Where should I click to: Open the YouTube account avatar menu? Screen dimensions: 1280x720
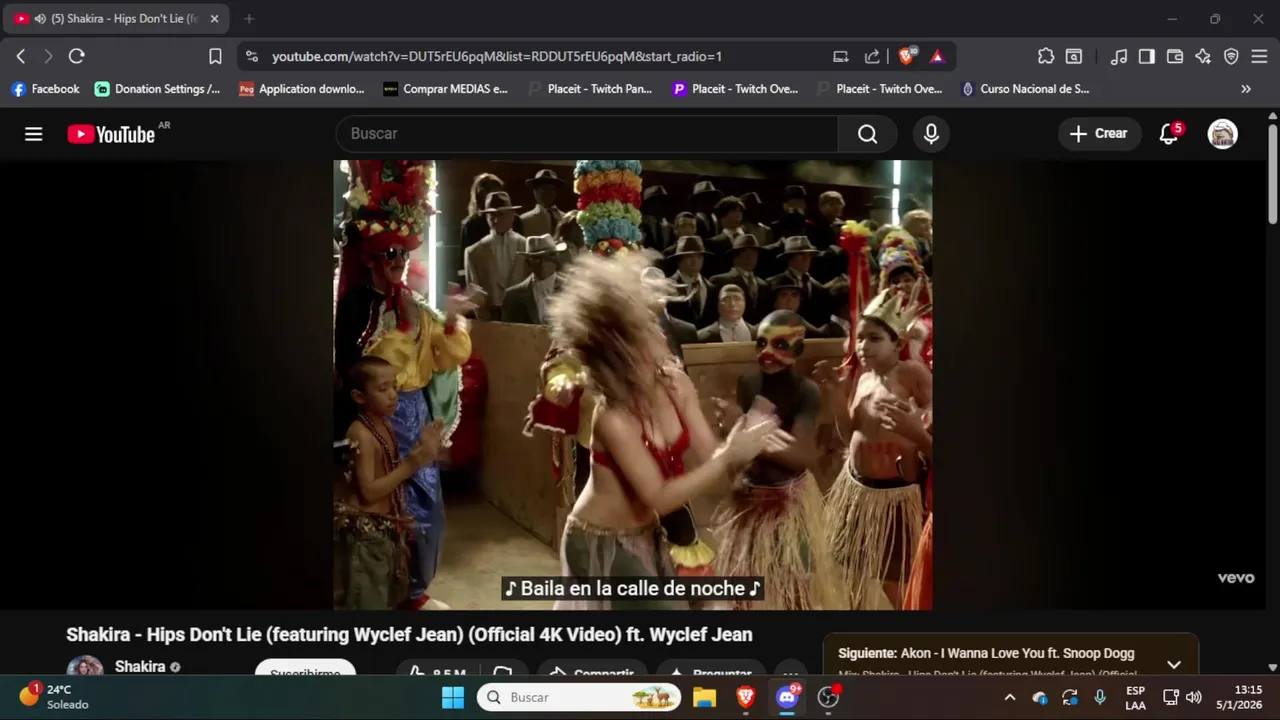coord(1222,134)
